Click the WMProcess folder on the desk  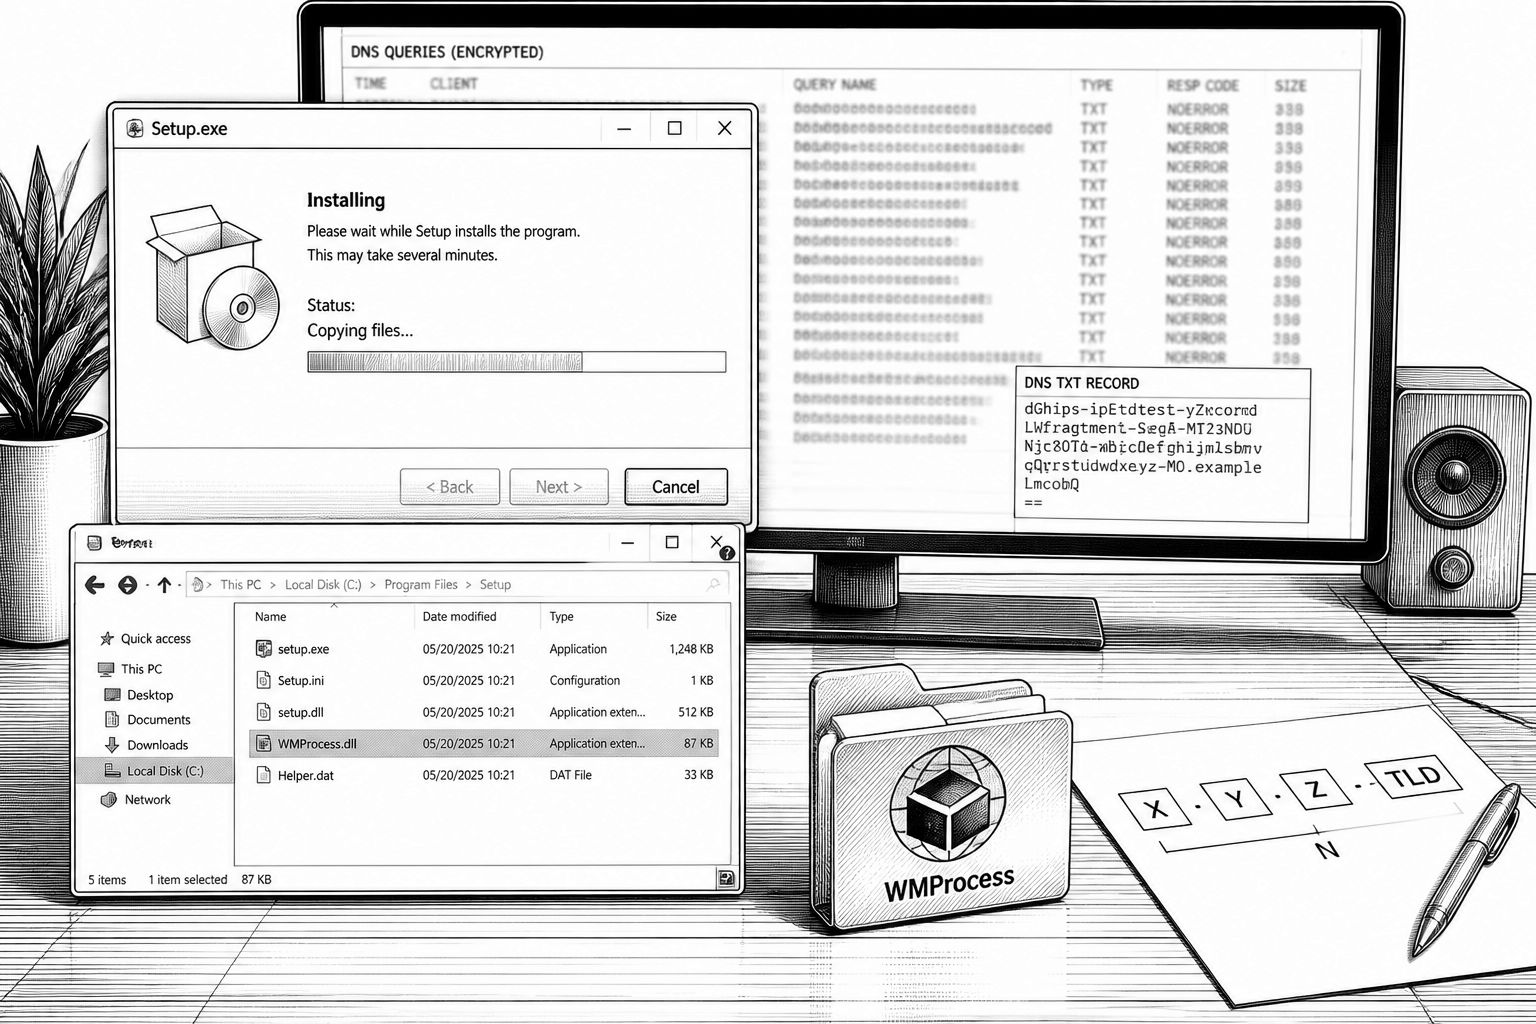940,800
